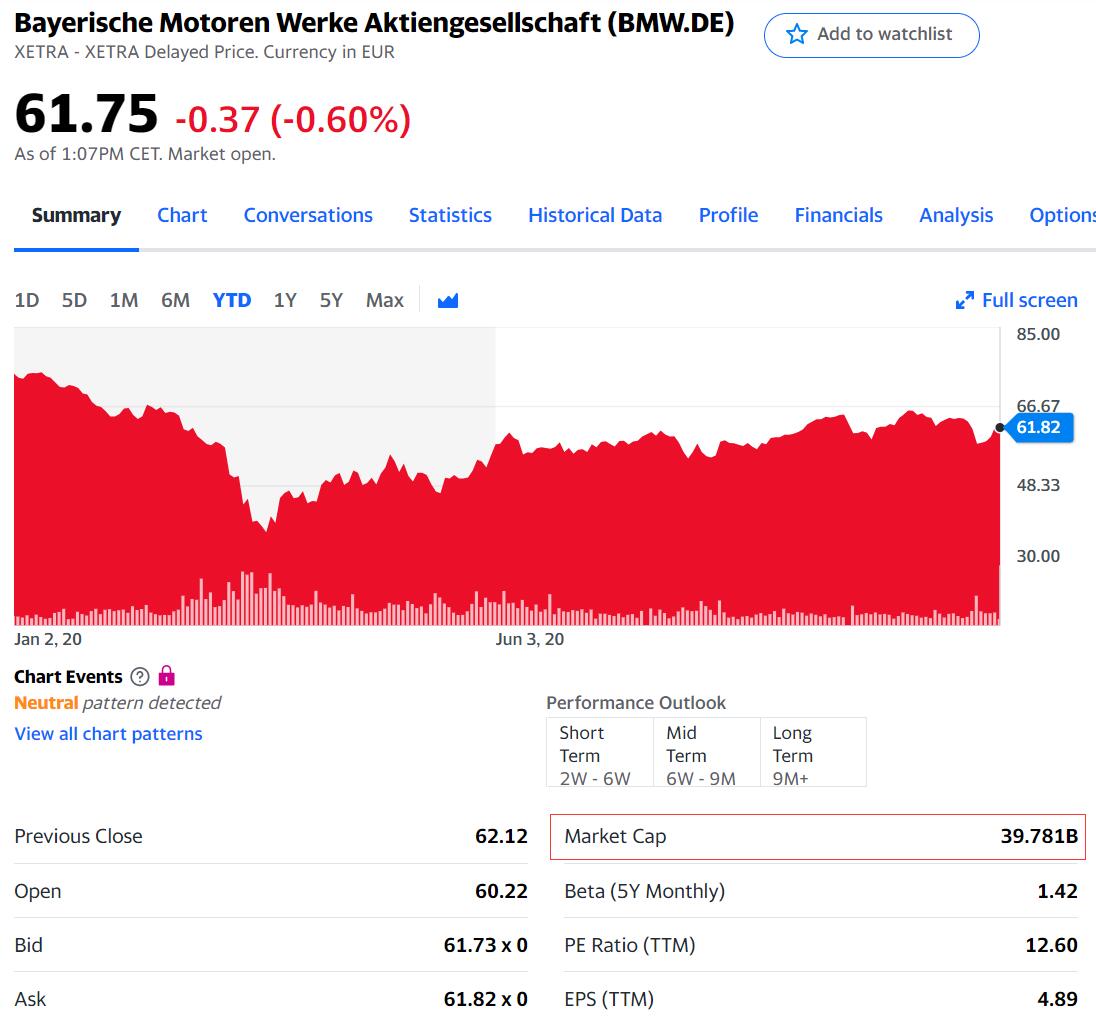Open View all chart patterns link
1096x1017 pixels.
click(x=108, y=734)
